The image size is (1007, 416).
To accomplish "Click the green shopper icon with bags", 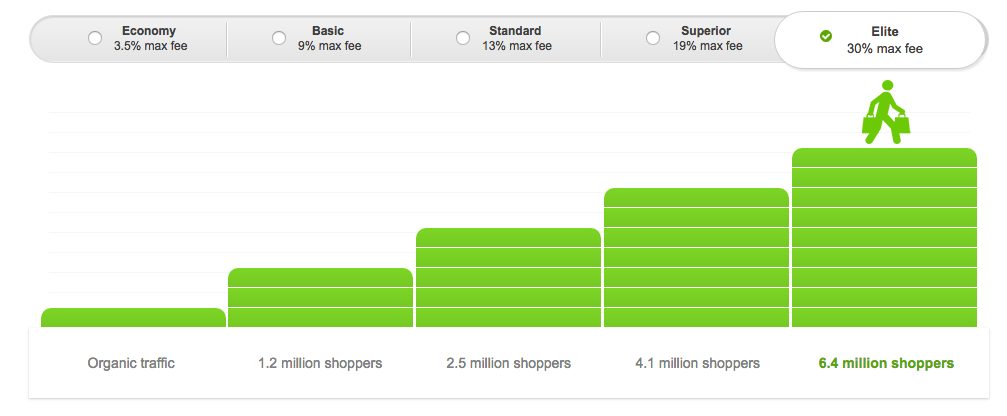I will [x=885, y=113].
